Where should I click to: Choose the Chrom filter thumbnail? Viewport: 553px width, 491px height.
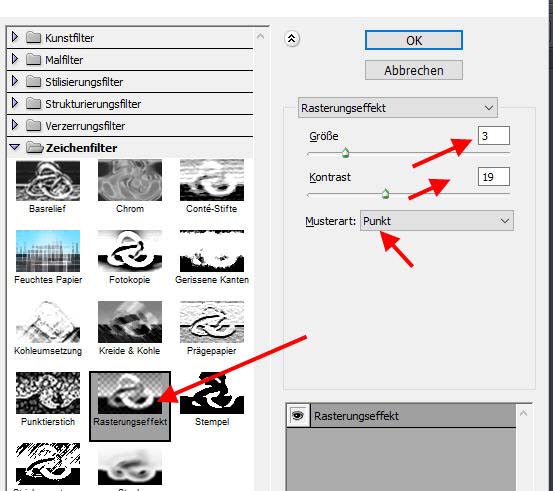[130, 180]
